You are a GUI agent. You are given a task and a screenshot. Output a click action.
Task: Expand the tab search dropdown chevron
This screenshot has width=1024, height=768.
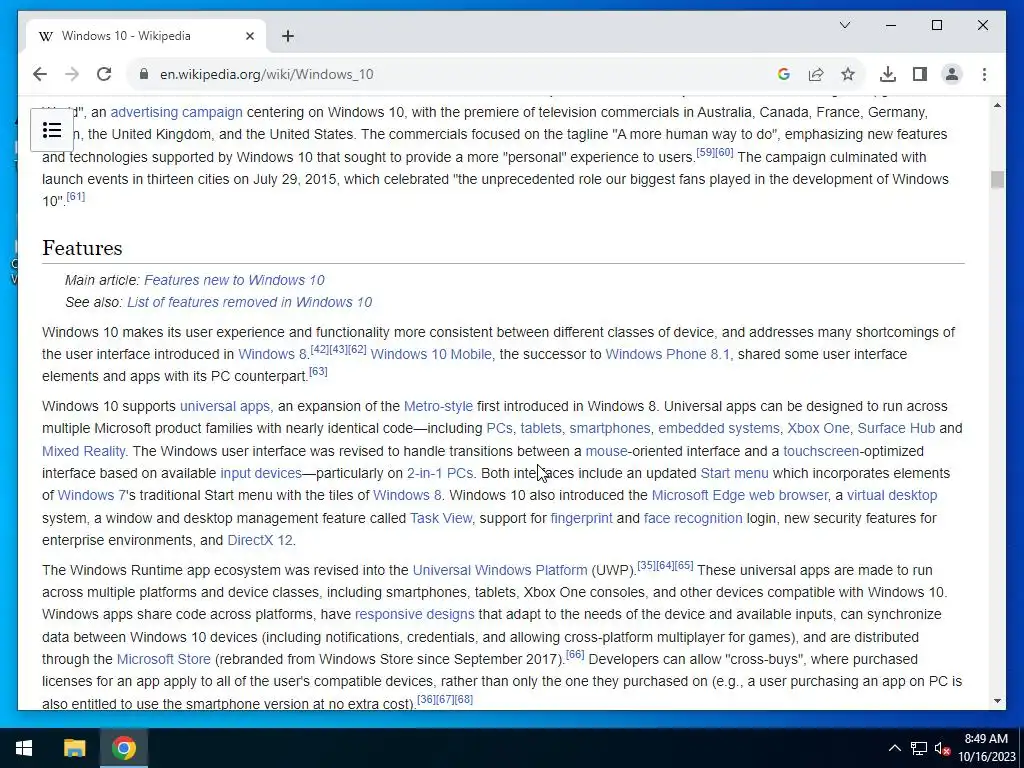click(844, 25)
